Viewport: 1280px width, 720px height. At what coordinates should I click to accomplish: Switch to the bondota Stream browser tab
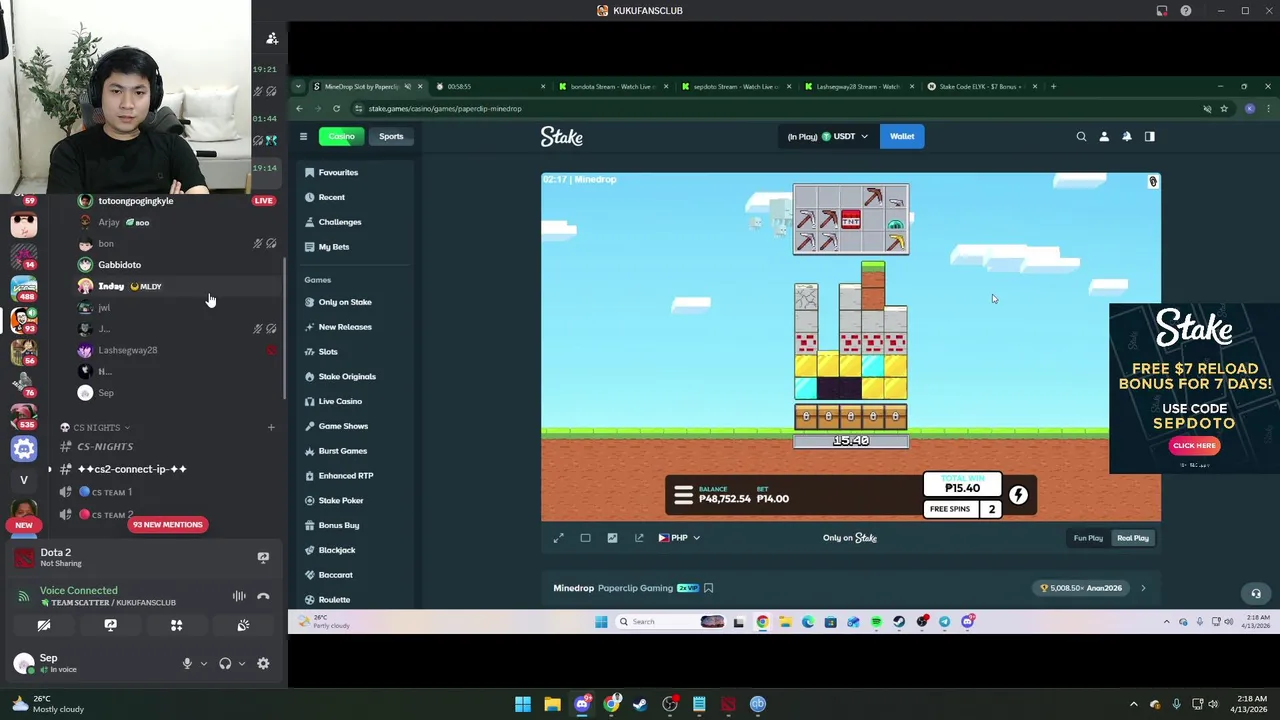612,86
